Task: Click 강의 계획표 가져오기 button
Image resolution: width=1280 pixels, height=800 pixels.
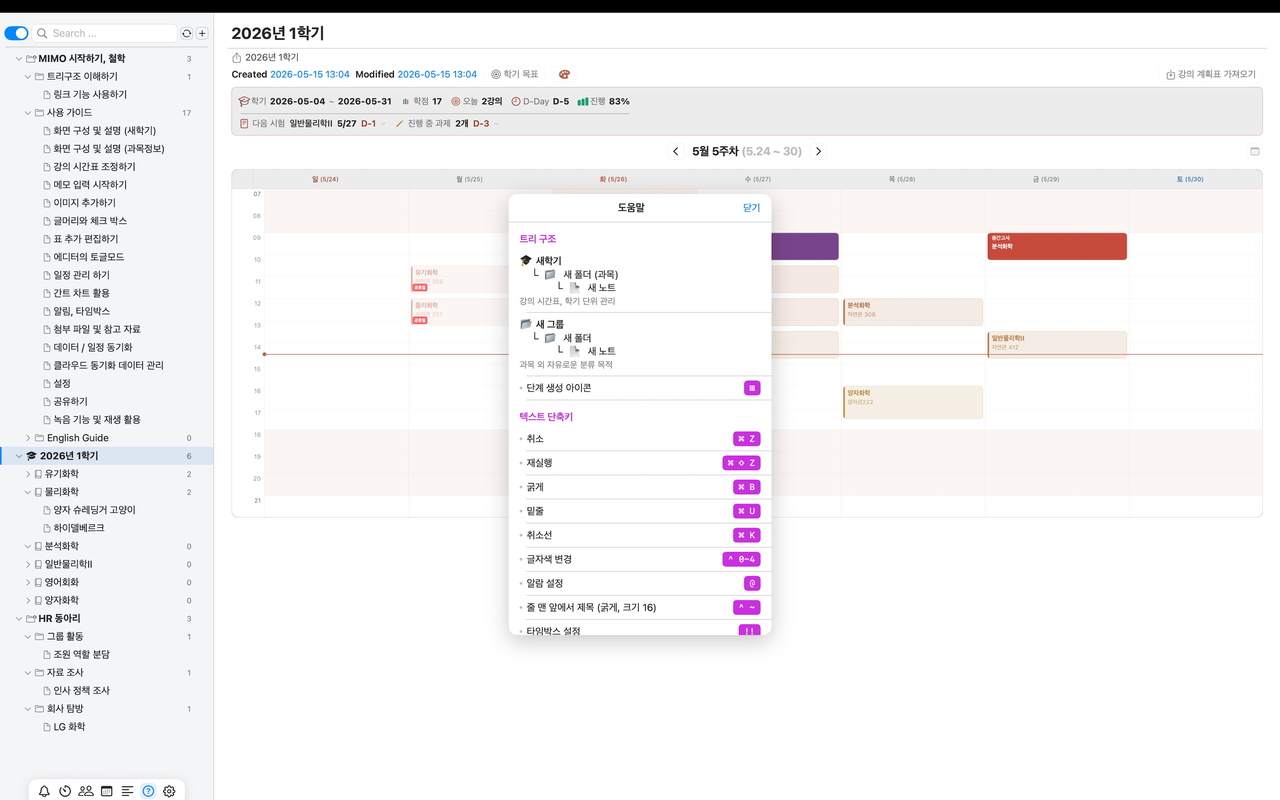Action: 1210,74
